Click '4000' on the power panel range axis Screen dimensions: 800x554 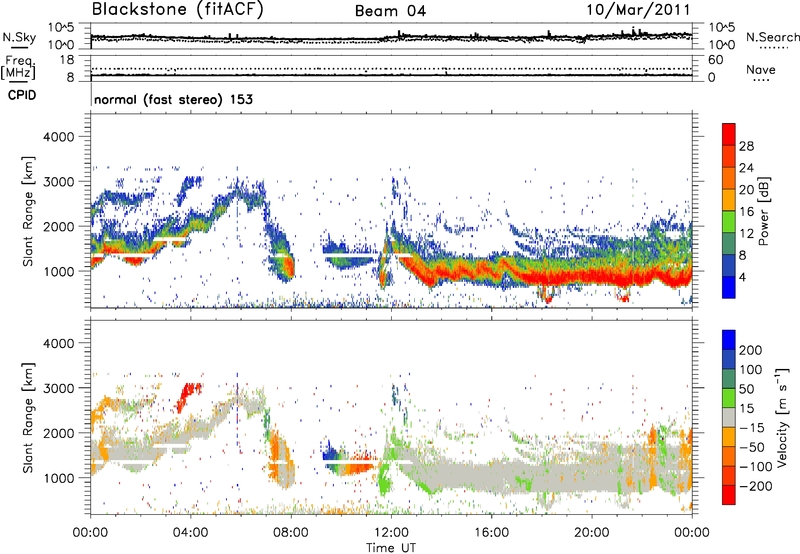[x=58, y=137]
